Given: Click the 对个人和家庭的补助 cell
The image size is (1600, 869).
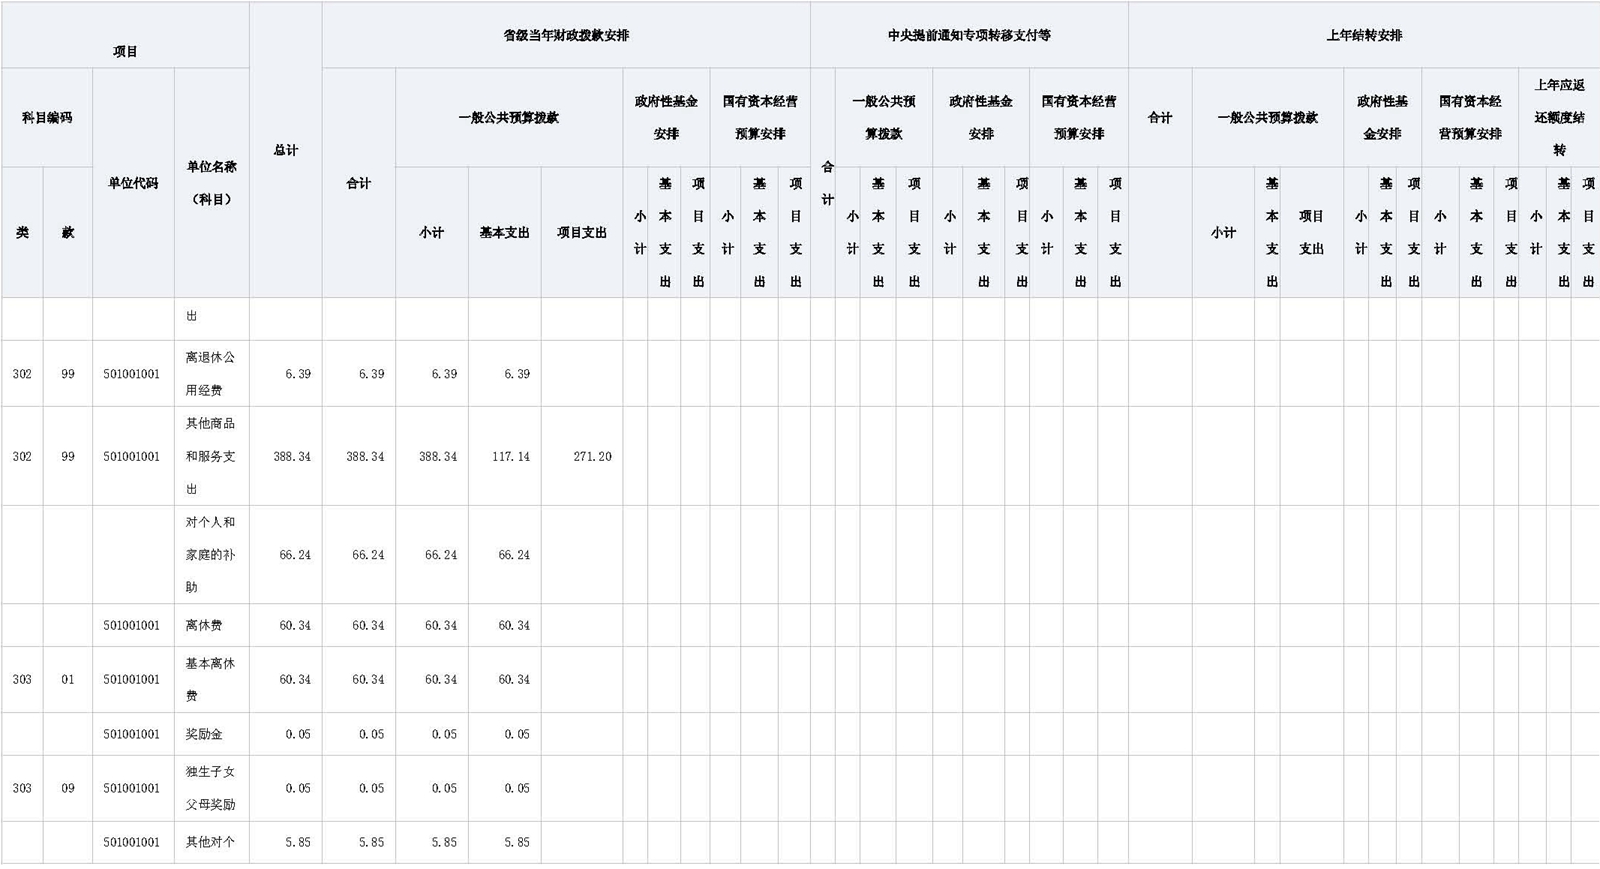Looking at the screenshot, I should pos(212,554).
